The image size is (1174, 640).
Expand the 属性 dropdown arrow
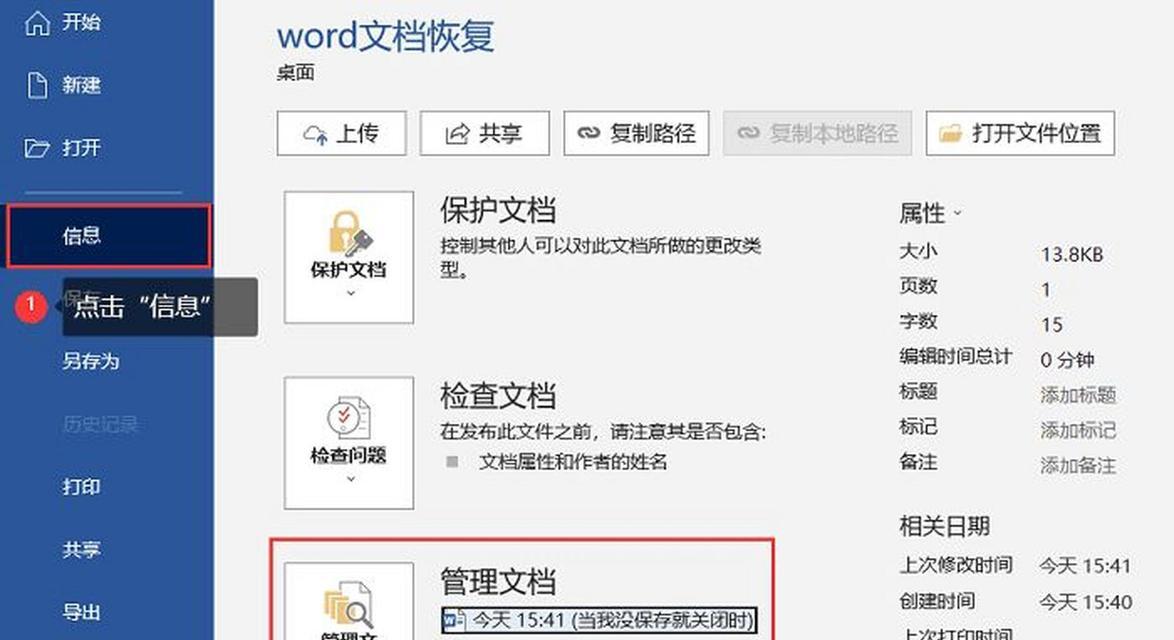(x=957, y=214)
